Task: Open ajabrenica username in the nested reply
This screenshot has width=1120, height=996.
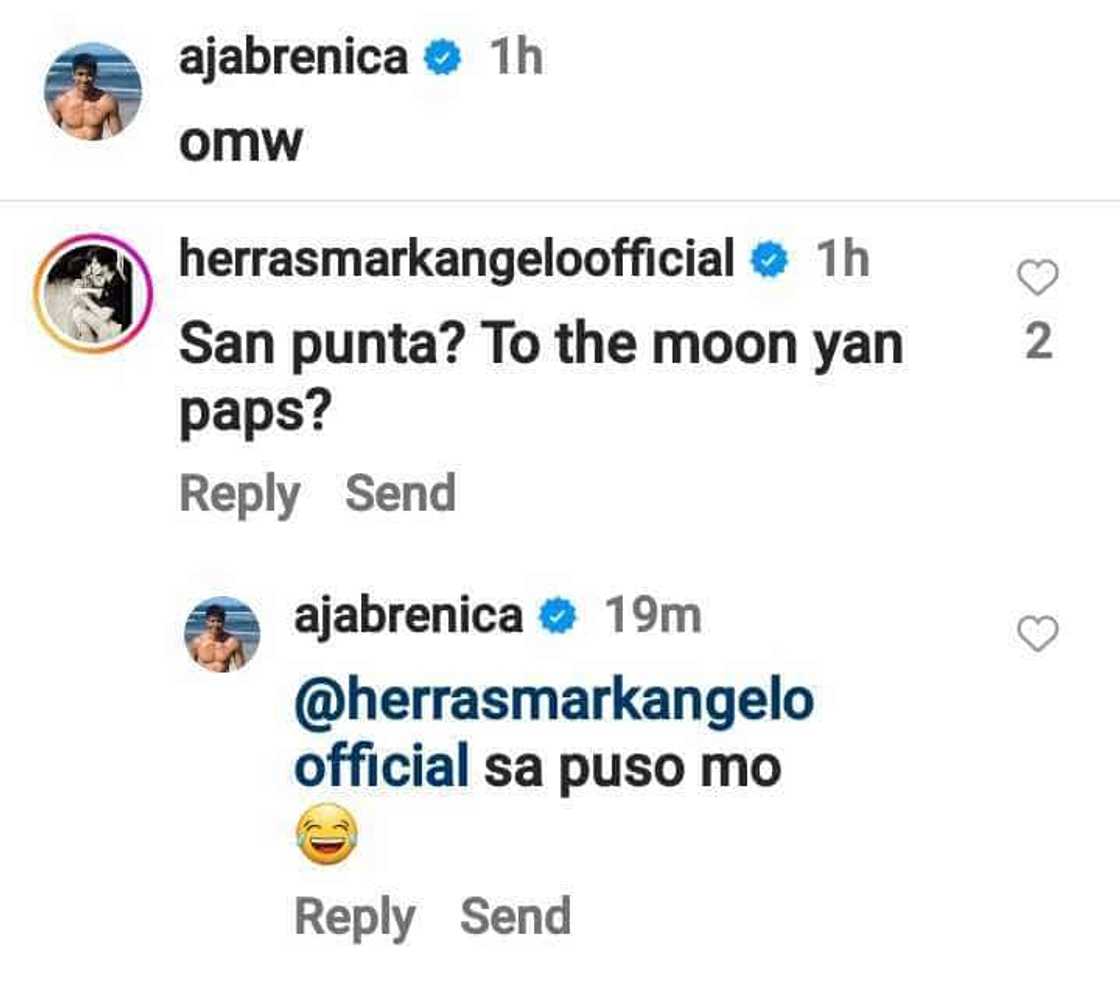Action: click(x=408, y=617)
